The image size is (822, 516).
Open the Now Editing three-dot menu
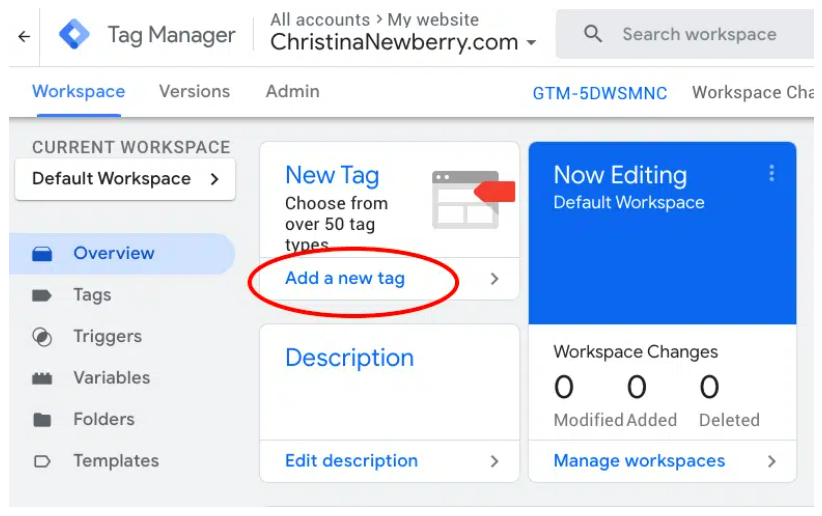tap(771, 173)
